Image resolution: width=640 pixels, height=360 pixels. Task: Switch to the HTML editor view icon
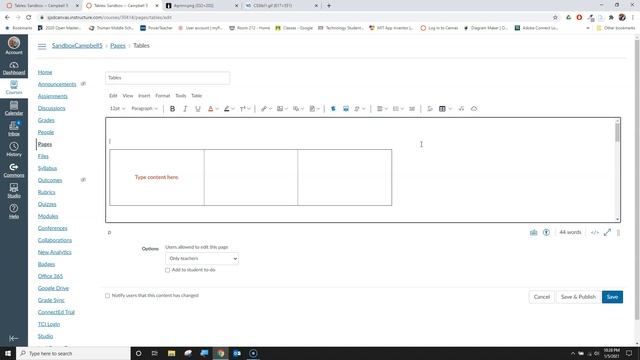[x=595, y=232]
